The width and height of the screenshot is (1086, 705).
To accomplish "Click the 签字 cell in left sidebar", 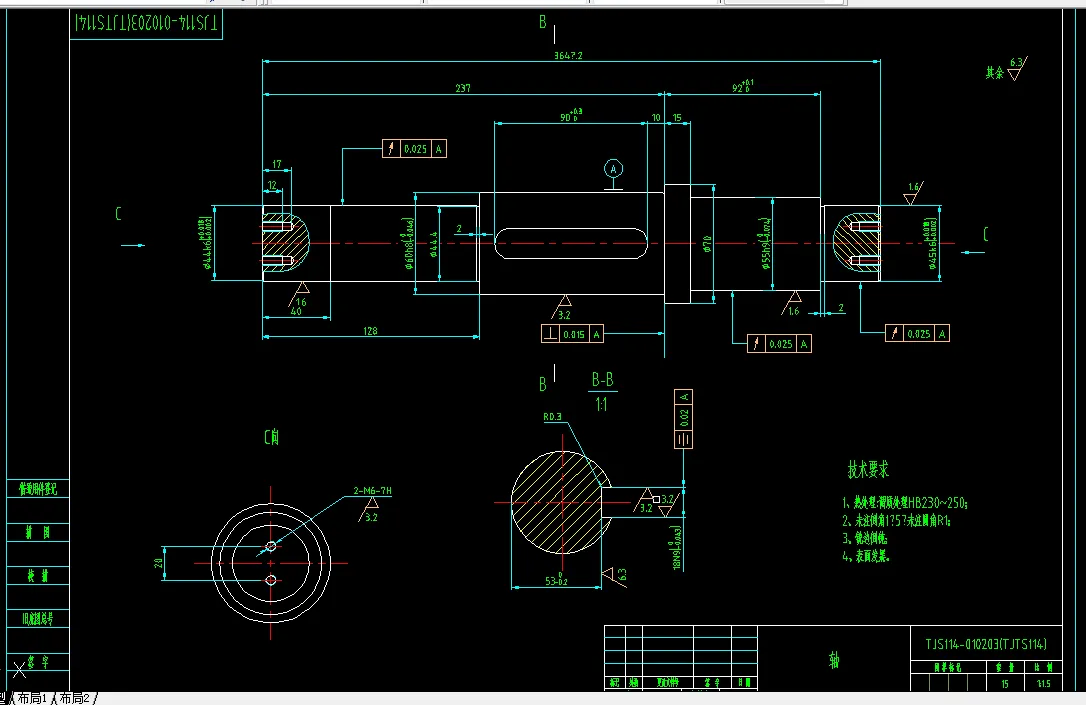I will tap(38, 662).
